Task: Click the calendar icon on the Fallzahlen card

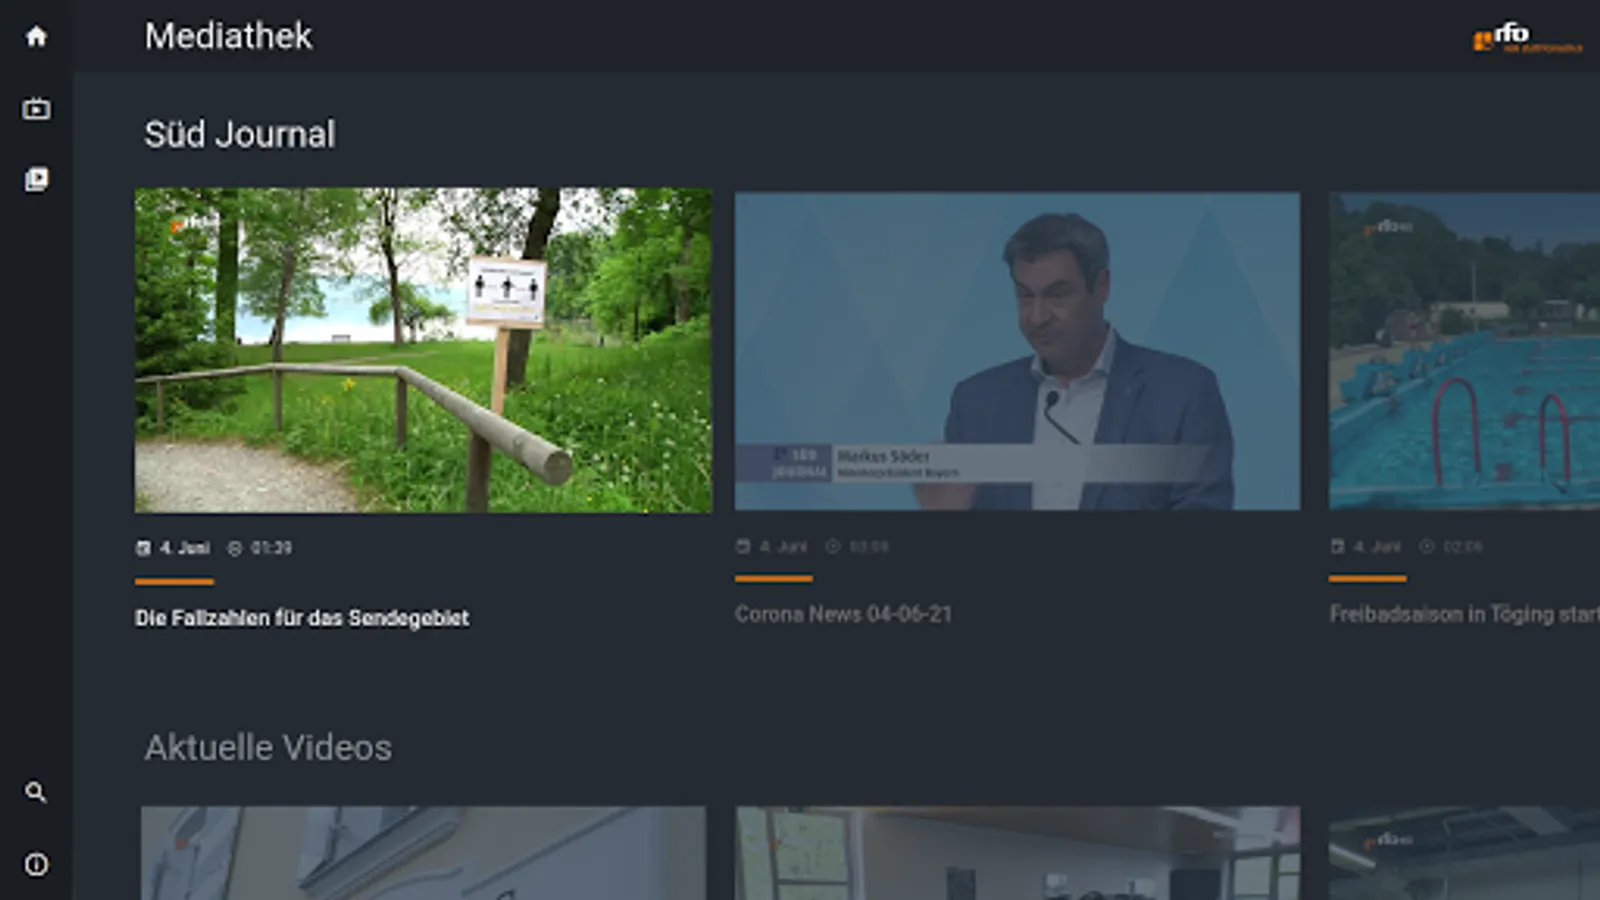Action: click(x=143, y=548)
